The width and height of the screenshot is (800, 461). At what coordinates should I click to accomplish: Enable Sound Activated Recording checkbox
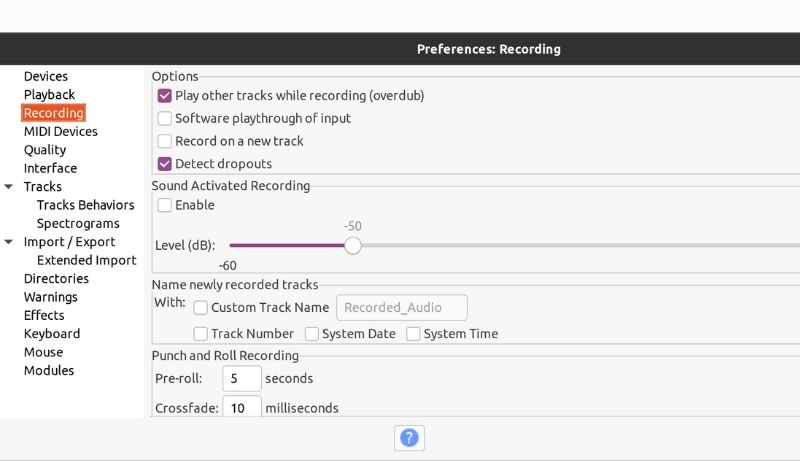pos(165,205)
